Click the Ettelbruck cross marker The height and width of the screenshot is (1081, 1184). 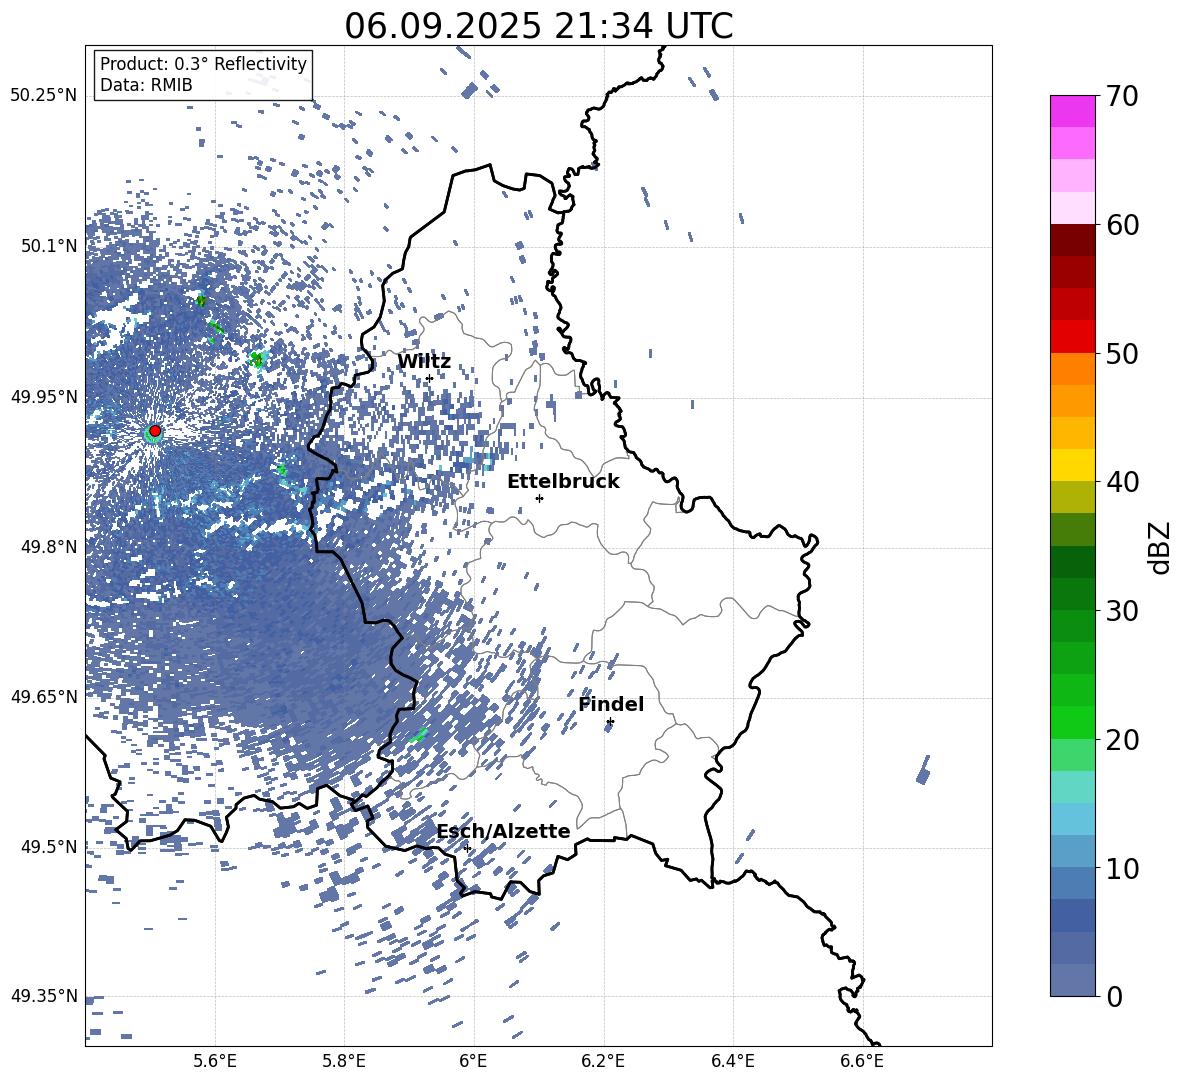click(539, 498)
